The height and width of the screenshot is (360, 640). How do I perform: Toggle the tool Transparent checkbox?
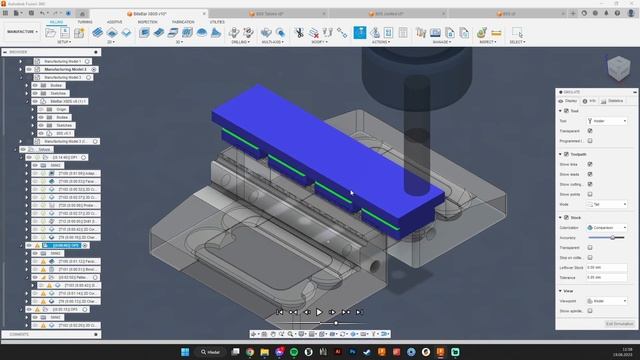[590, 131]
